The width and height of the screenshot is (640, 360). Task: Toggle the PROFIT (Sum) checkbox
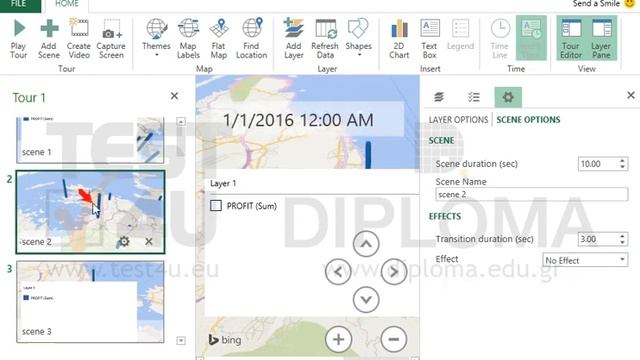(x=216, y=205)
